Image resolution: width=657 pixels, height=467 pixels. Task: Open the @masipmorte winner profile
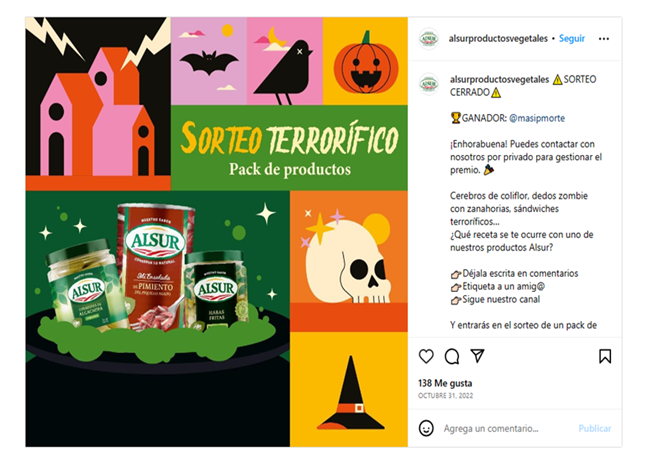[537, 118]
